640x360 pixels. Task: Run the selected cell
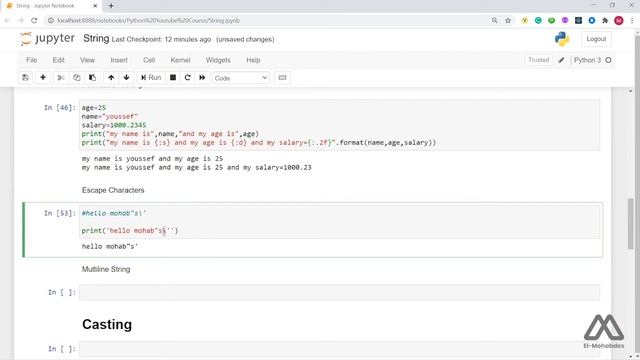click(x=151, y=78)
